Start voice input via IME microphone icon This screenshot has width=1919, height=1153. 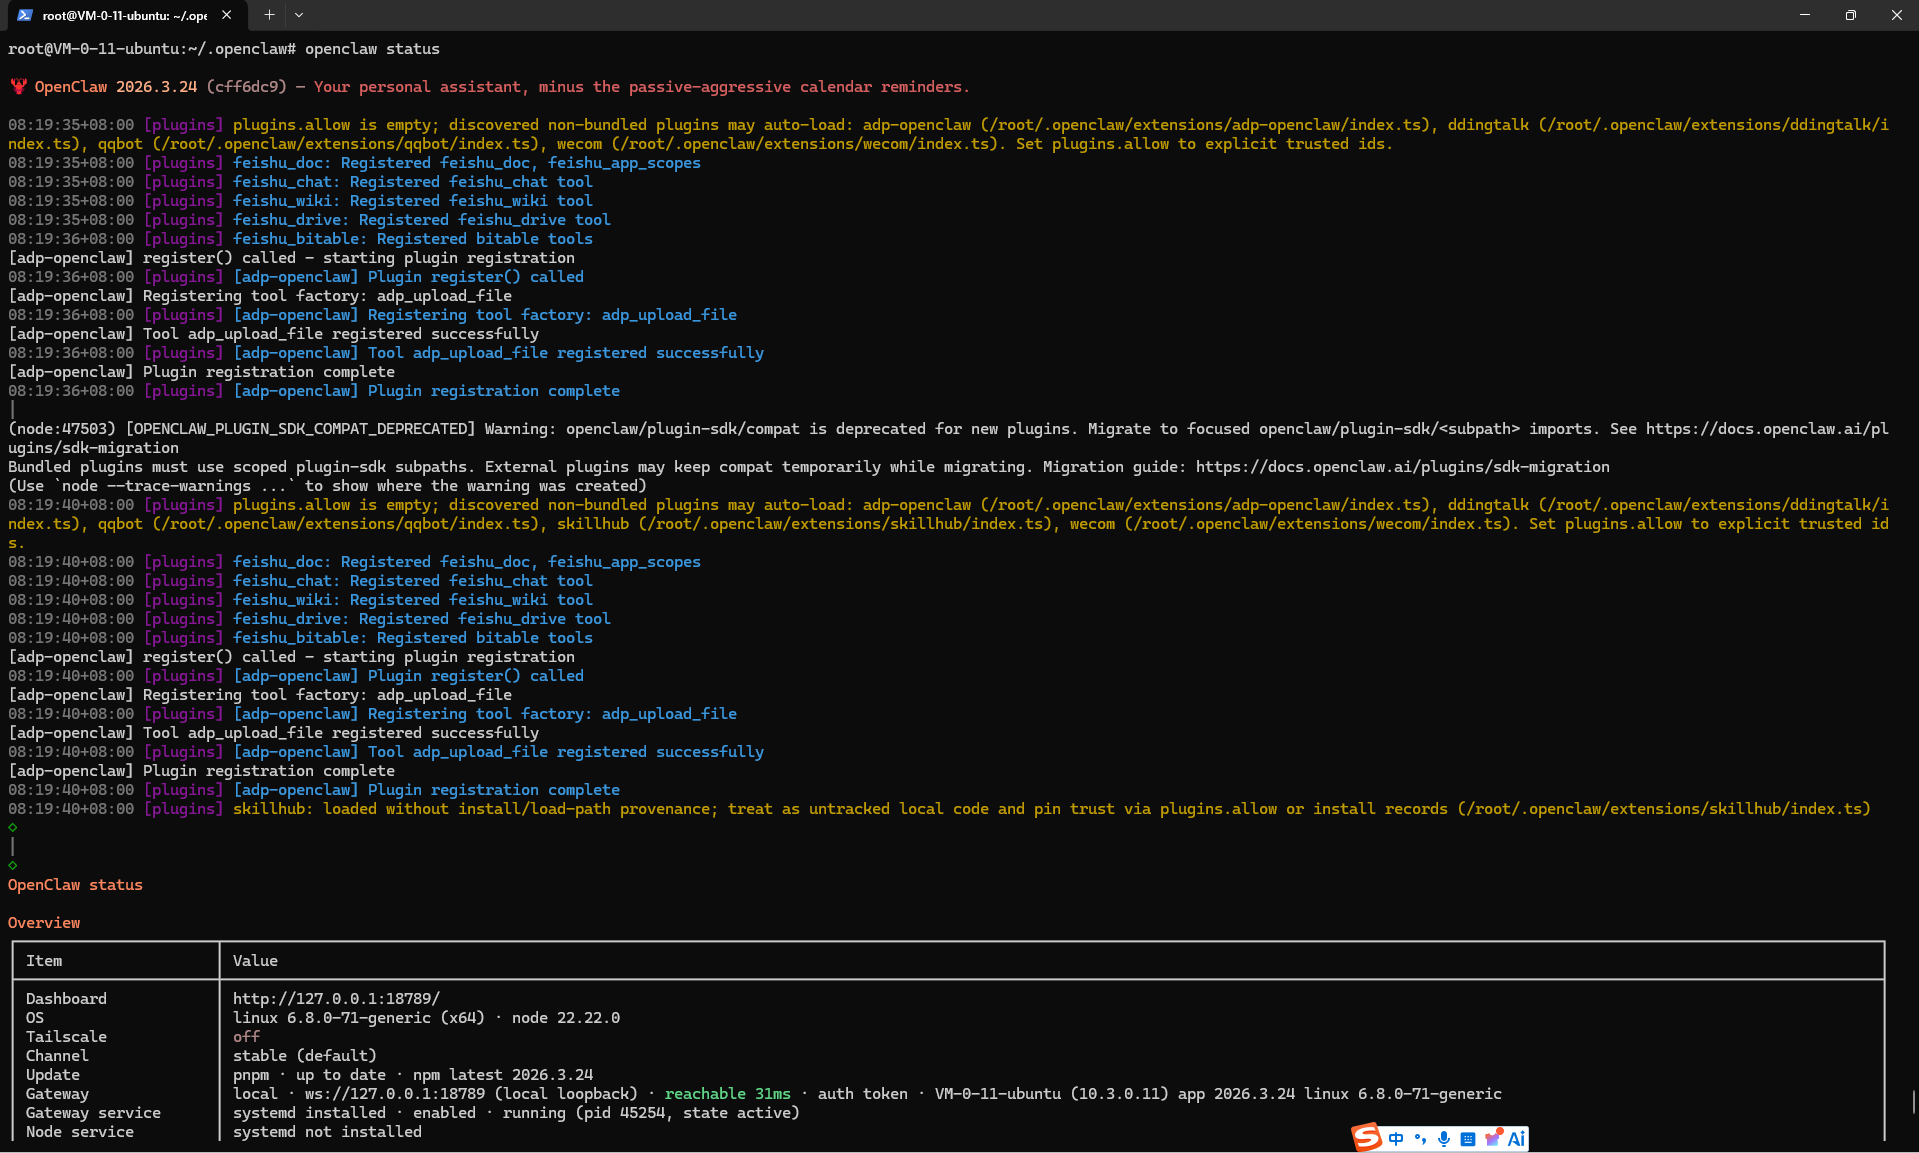pyautogui.click(x=1444, y=1139)
